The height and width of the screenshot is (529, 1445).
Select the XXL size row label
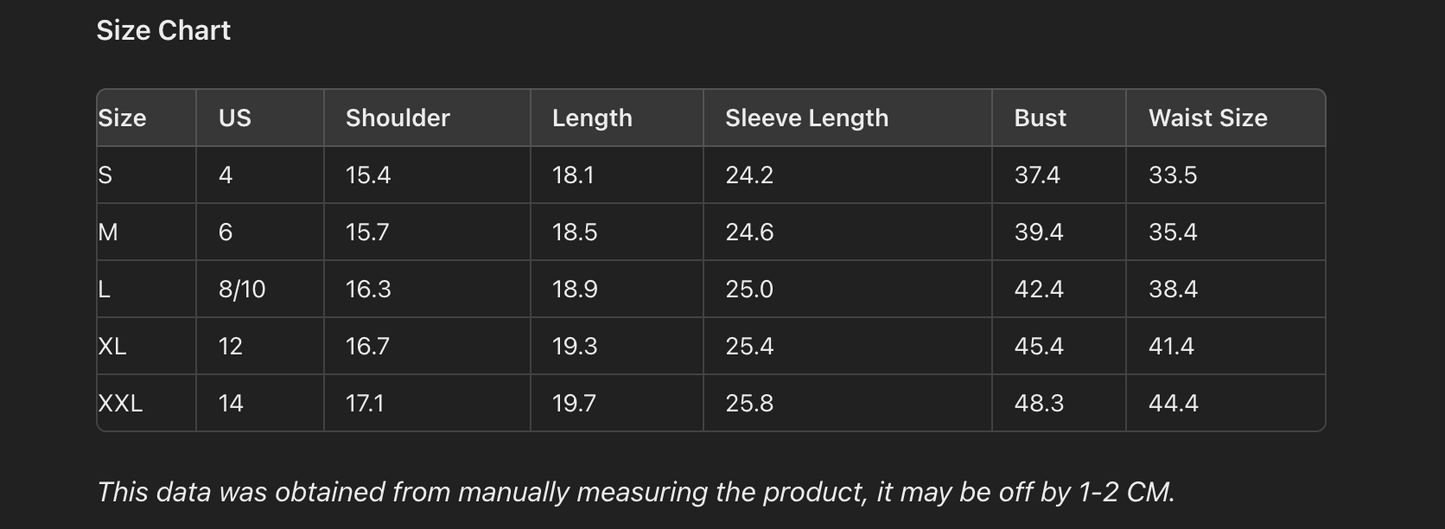(x=121, y=403)
